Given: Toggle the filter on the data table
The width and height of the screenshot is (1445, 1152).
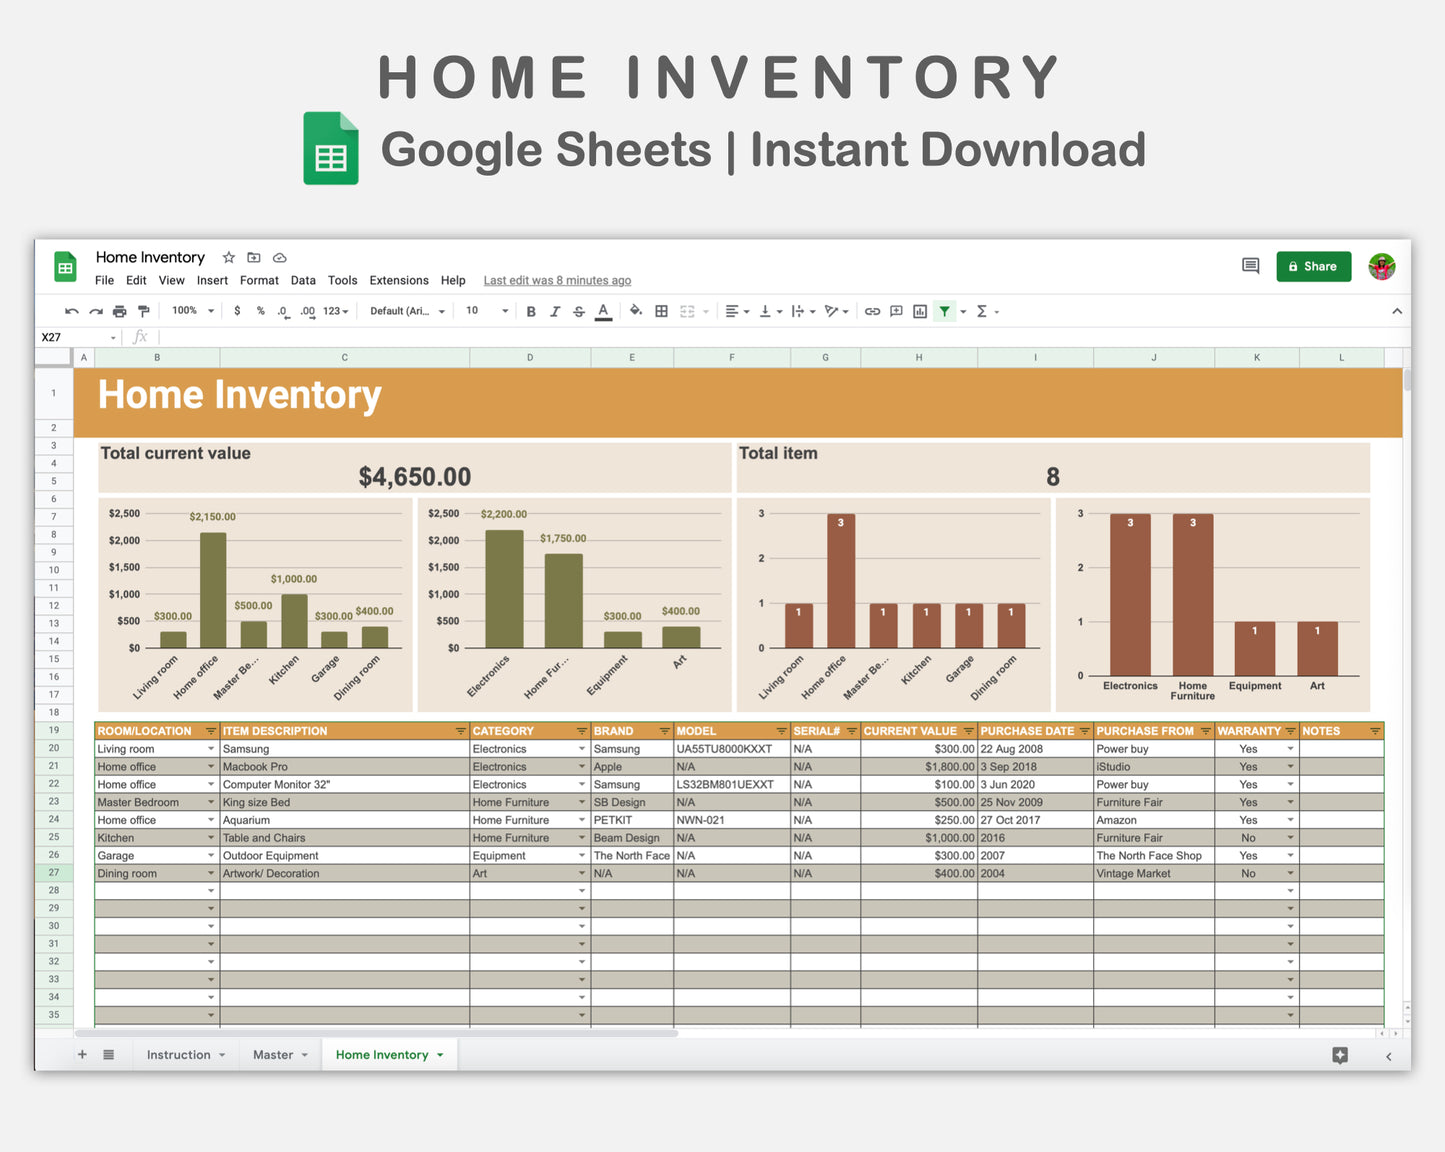Looking at the screenshot, I should click(944, 311).
